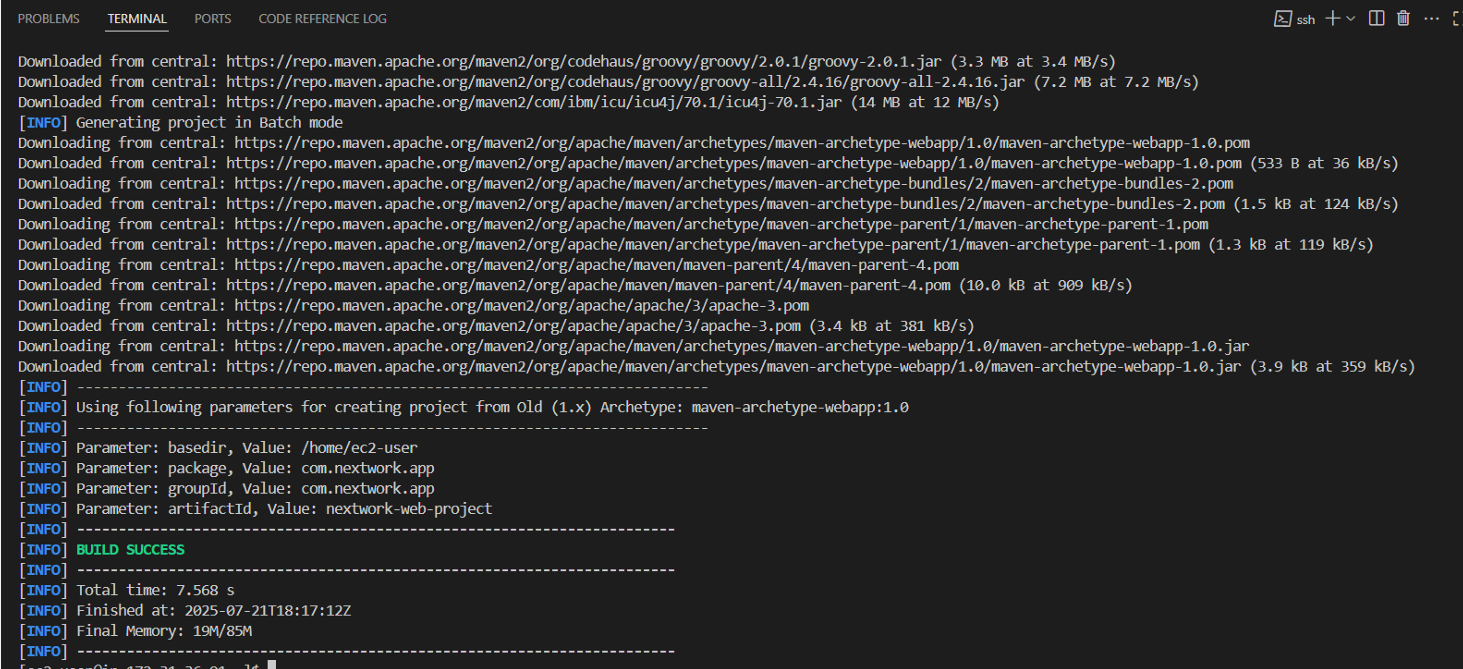Select the TERMINAL tab
This screenshot has height=669, width=1463.
pos(137,19)
